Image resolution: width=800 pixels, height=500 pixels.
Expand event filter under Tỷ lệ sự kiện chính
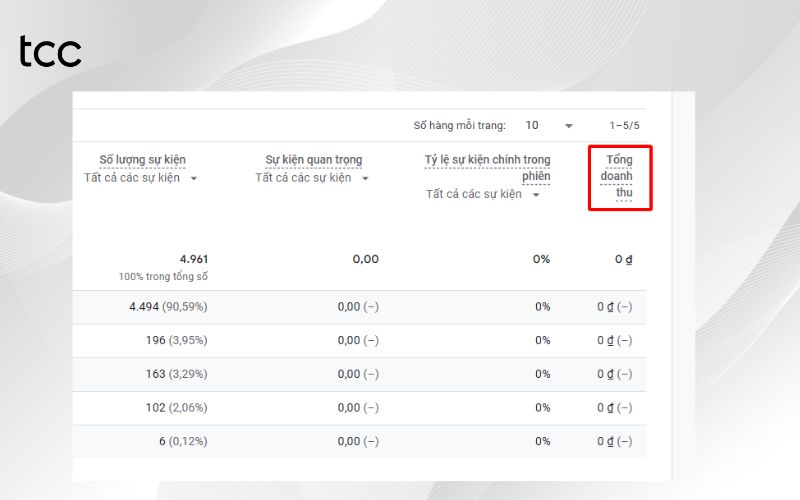pos(483,194)
